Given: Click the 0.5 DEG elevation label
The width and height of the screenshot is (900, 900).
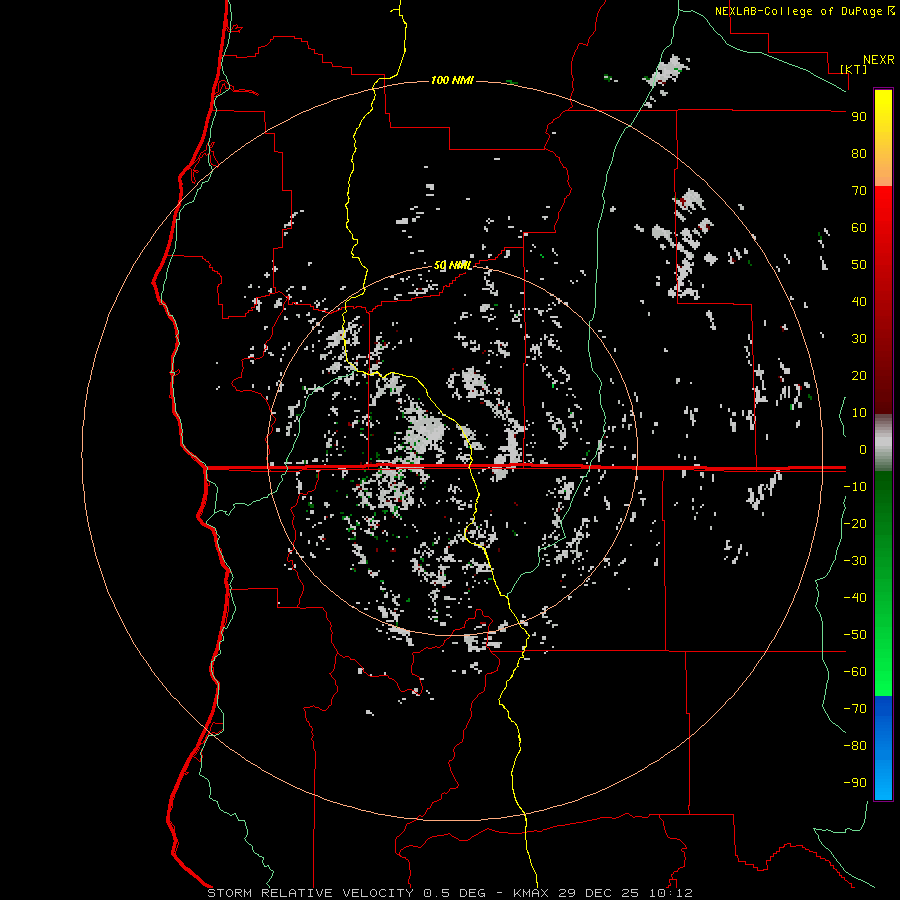Looking at the screenshot, I should pyautogui.click(x=455, y=893).
